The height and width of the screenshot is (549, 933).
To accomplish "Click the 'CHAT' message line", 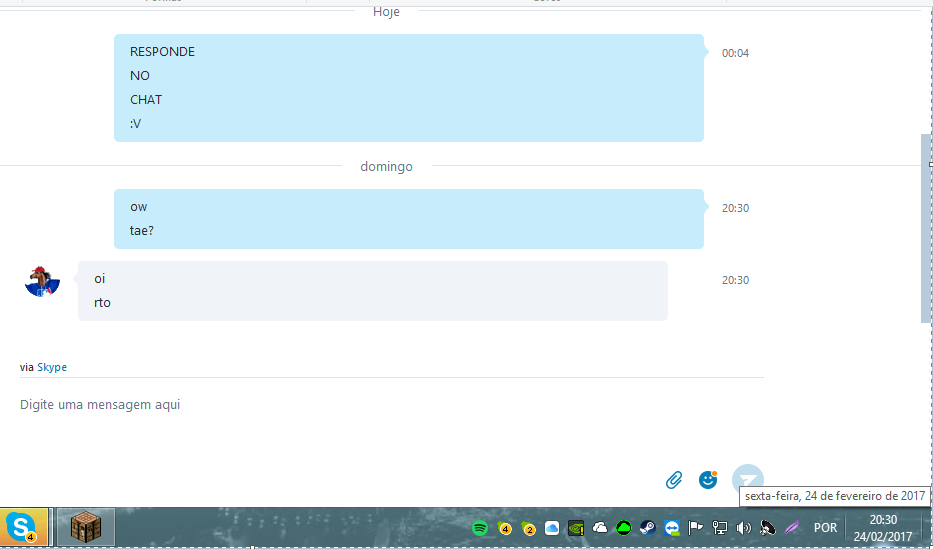I will tap(146, 100).
